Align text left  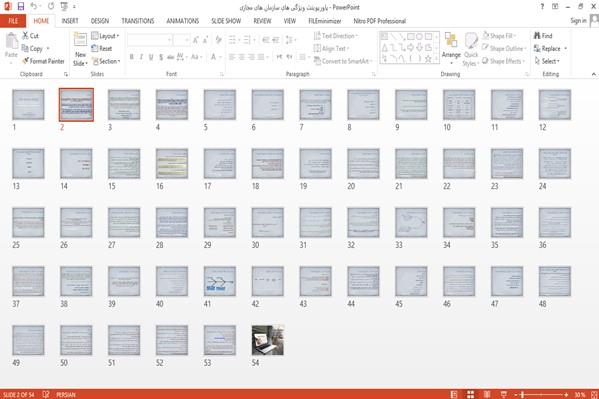coord(232,57)
